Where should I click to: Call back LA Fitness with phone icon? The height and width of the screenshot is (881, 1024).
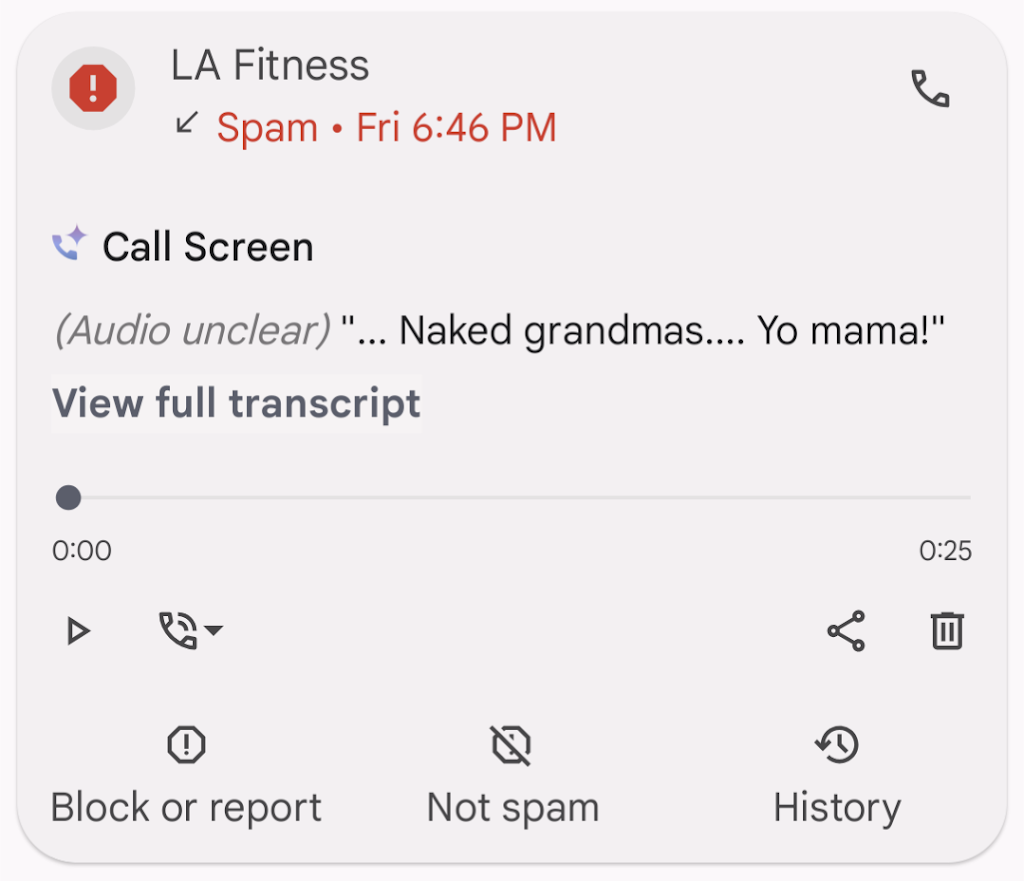930,89
